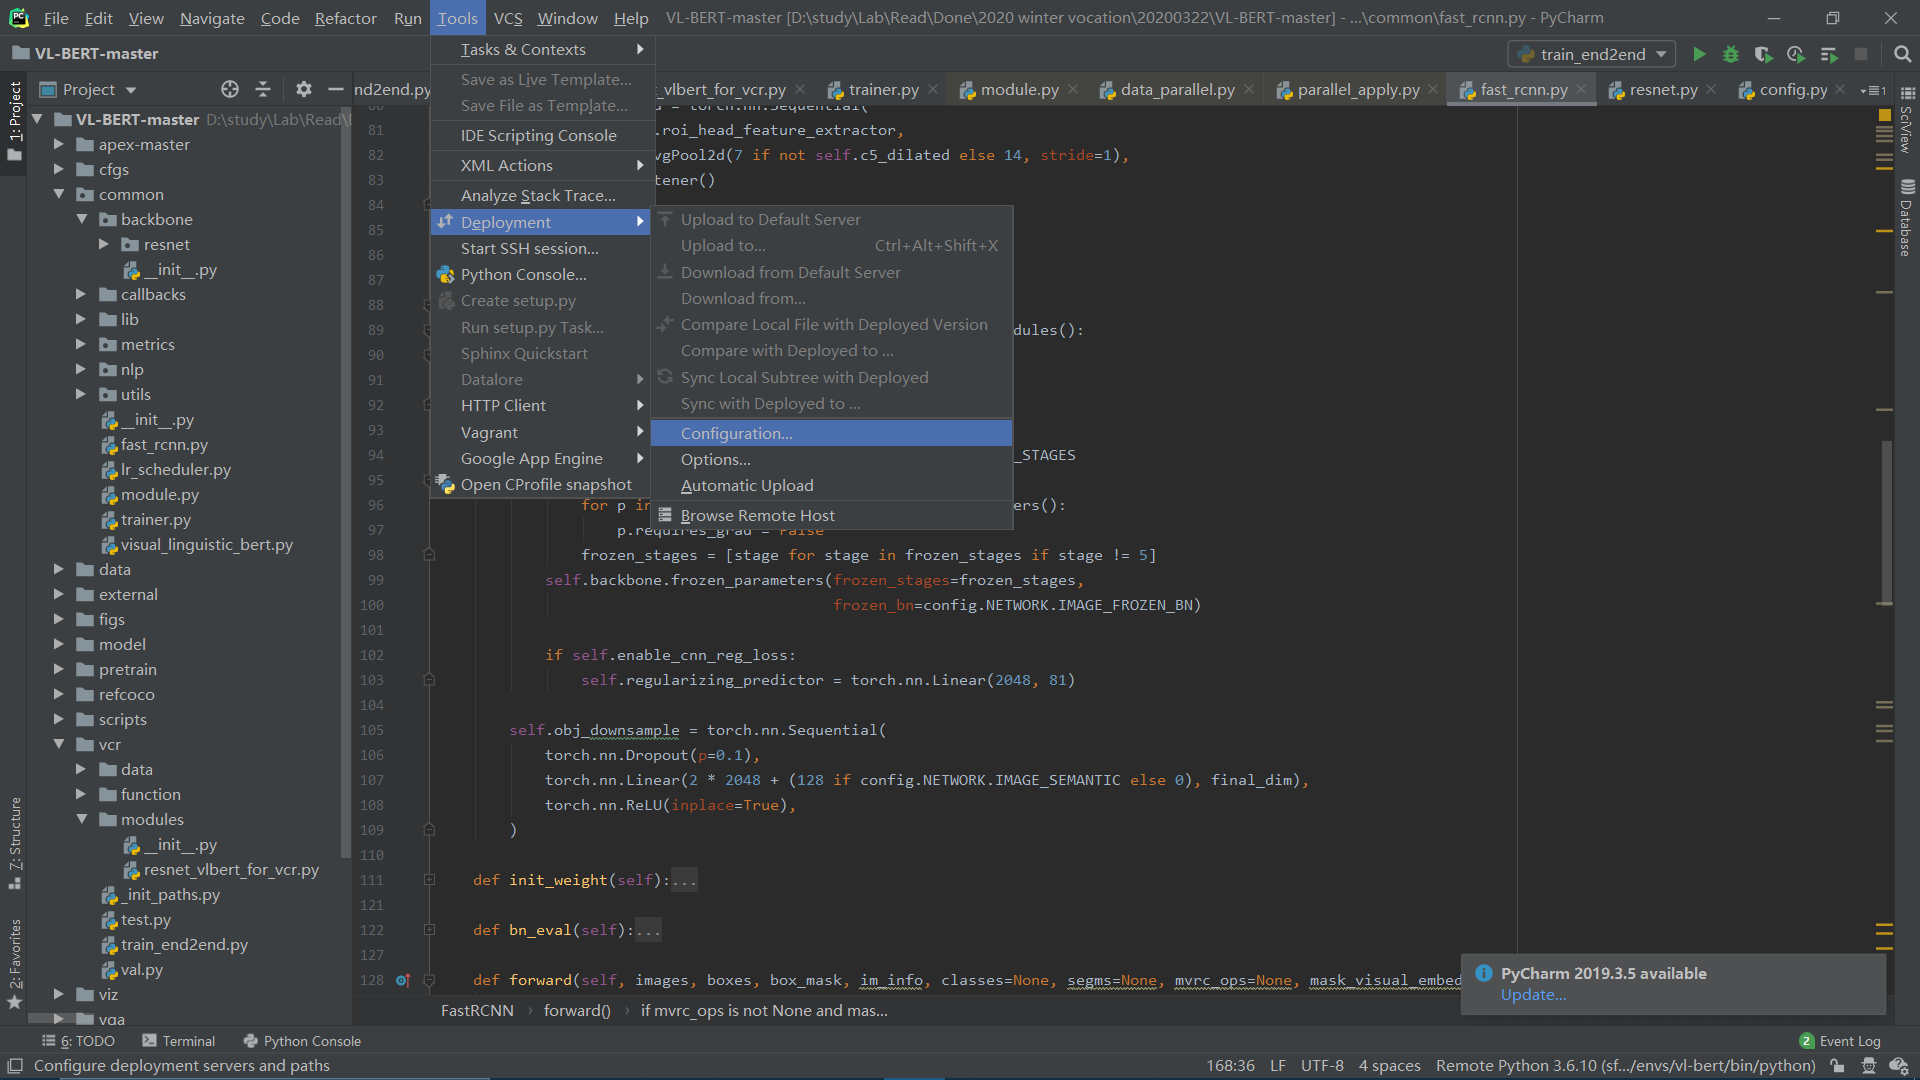Expand the apex-master folder
This screenshot has height=1080, width=1920.
coord(58,144)
